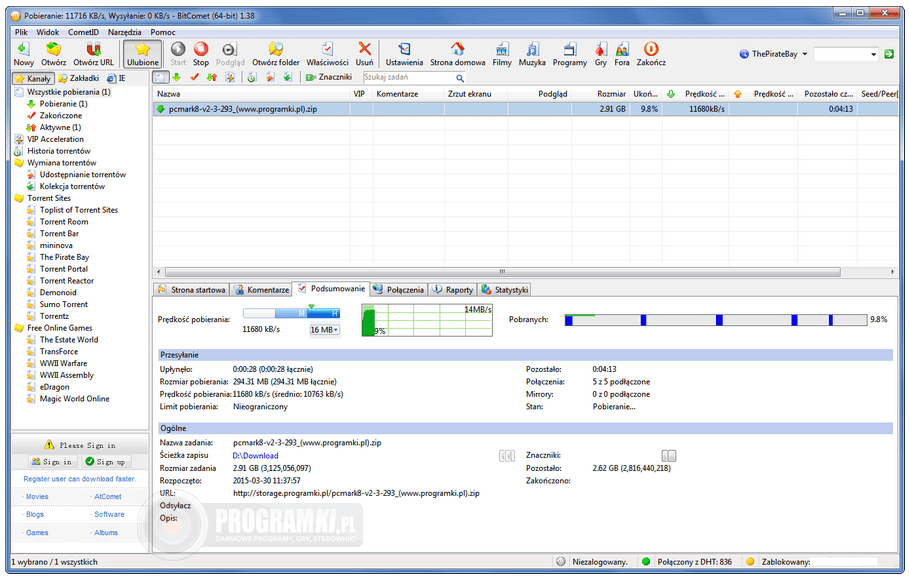Delete the task with Usuń
This screenshot has width=909, height=579.
tap(365, 54)
